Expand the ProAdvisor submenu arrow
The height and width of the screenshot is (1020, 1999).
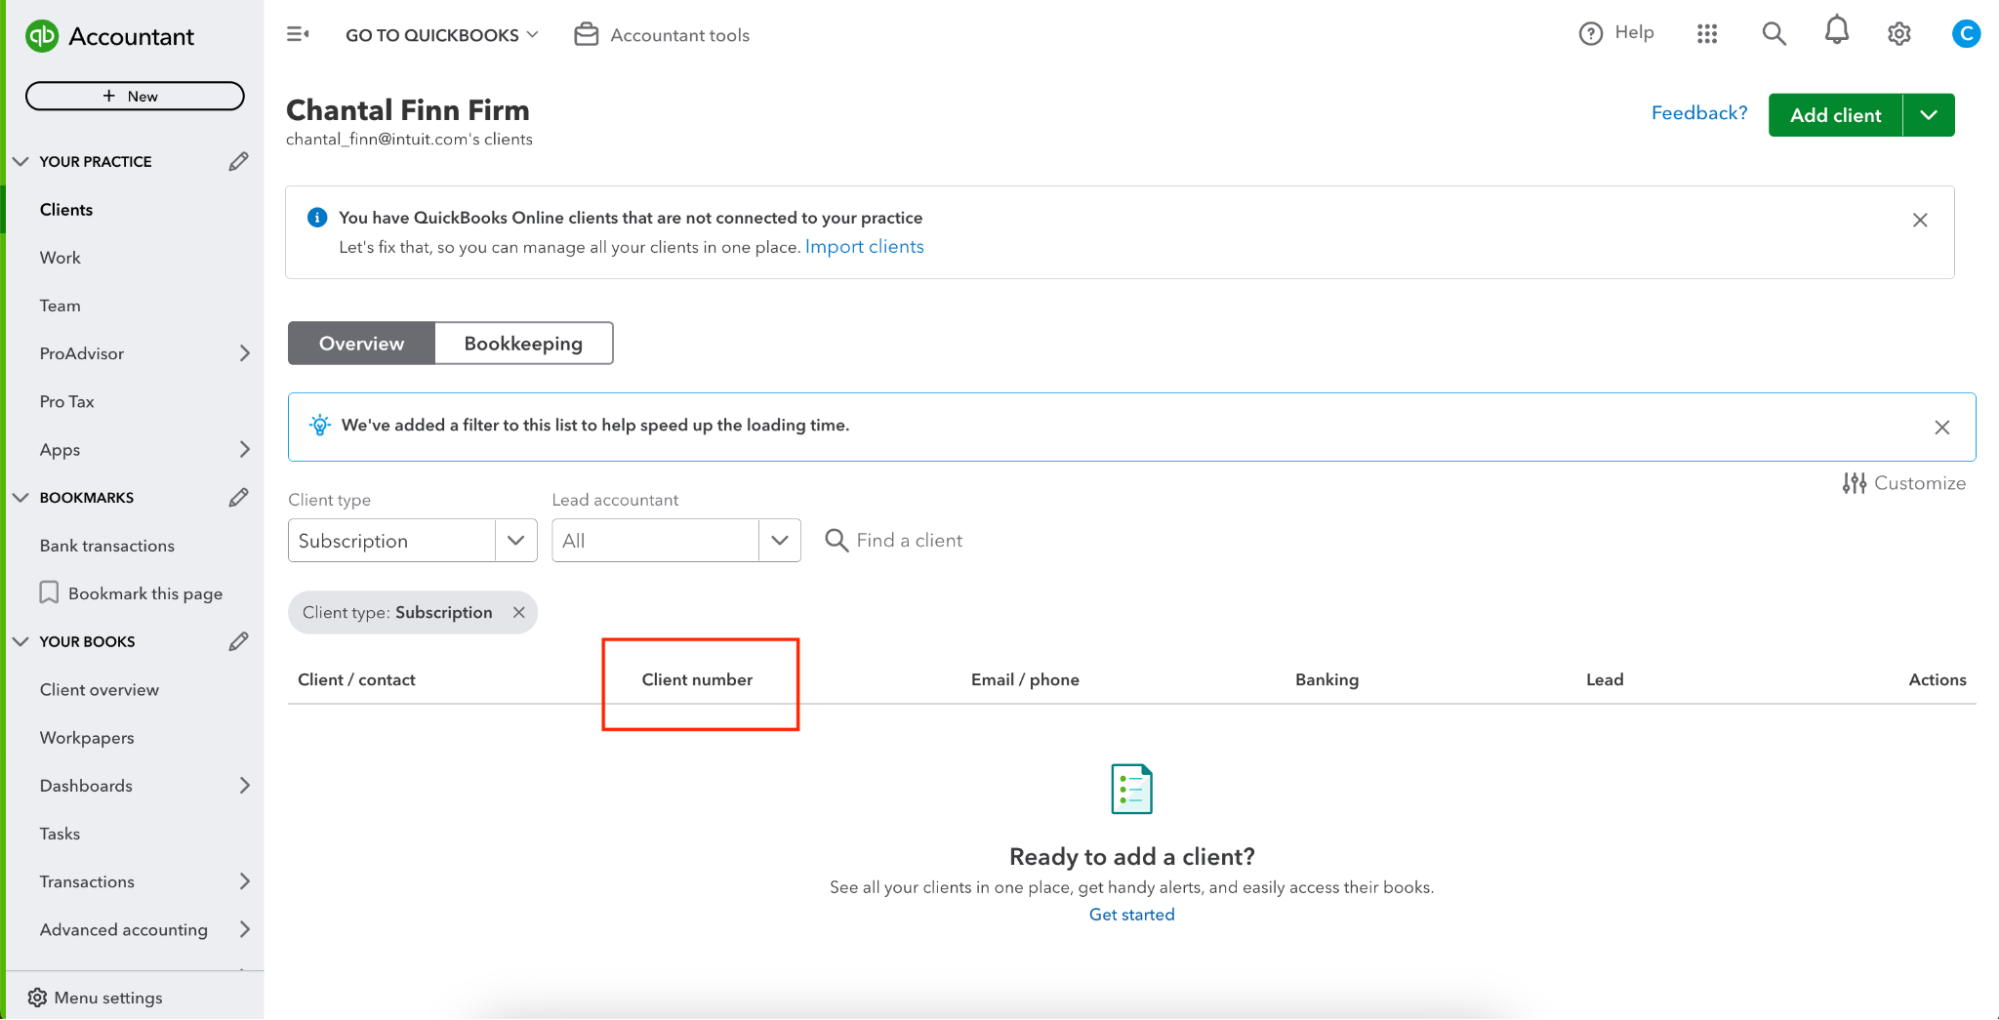coord(245,353)
